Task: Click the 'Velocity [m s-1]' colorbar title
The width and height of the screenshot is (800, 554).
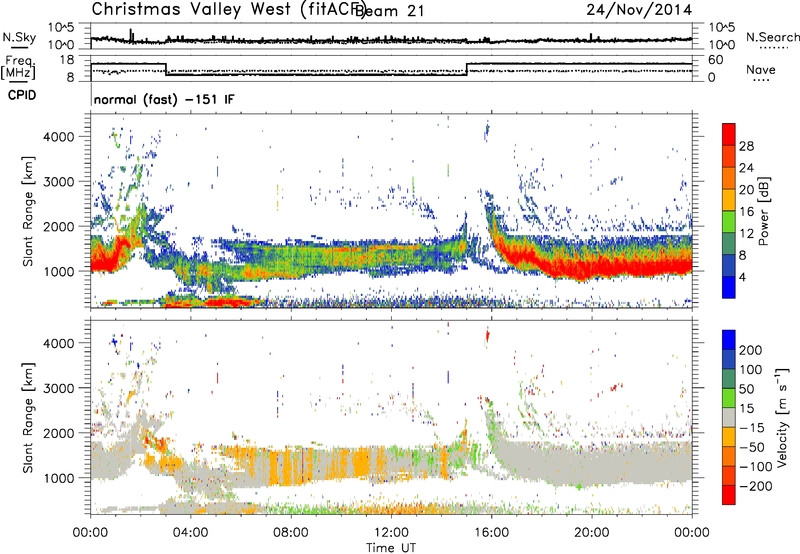Action: [782, 417]
